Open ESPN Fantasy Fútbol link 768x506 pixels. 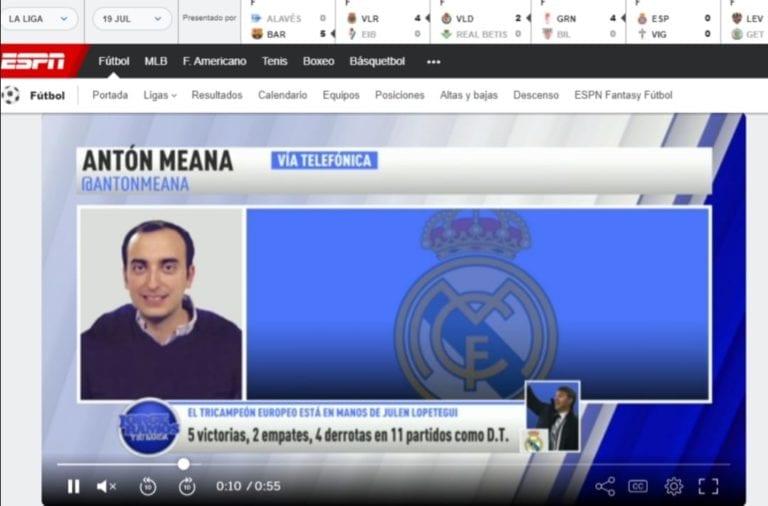tap(623, 95)
